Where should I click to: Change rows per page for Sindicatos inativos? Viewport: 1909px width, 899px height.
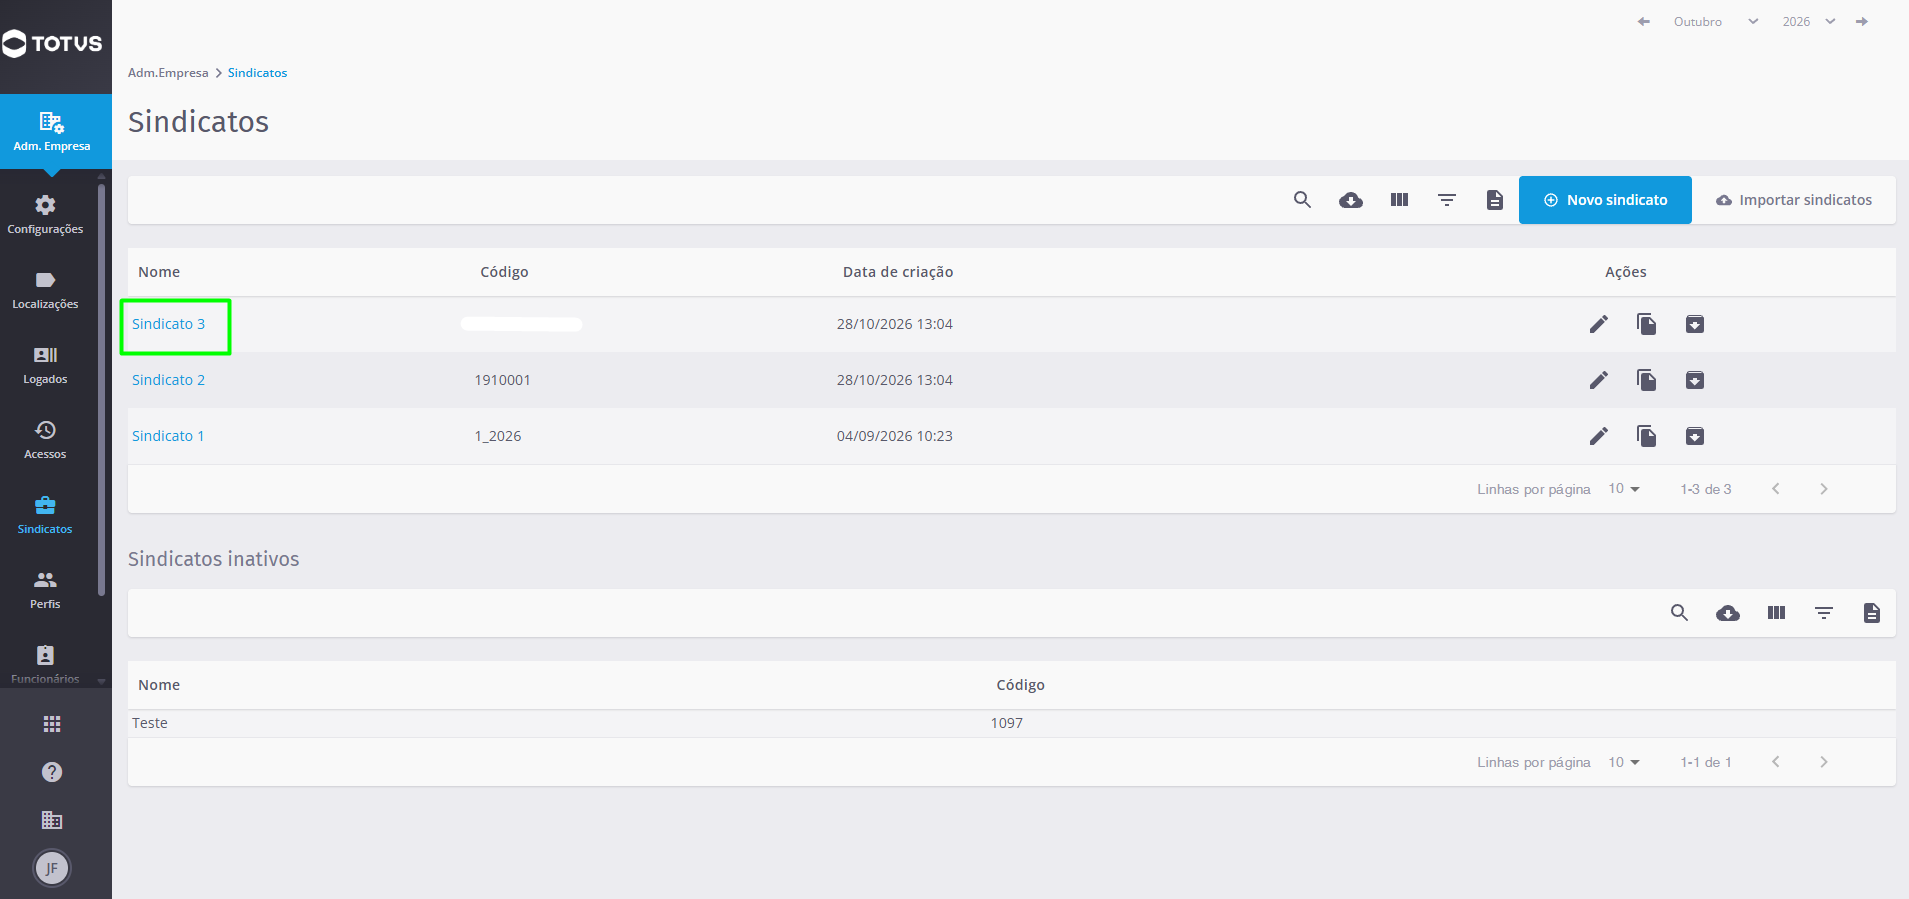click(1624, 762)
